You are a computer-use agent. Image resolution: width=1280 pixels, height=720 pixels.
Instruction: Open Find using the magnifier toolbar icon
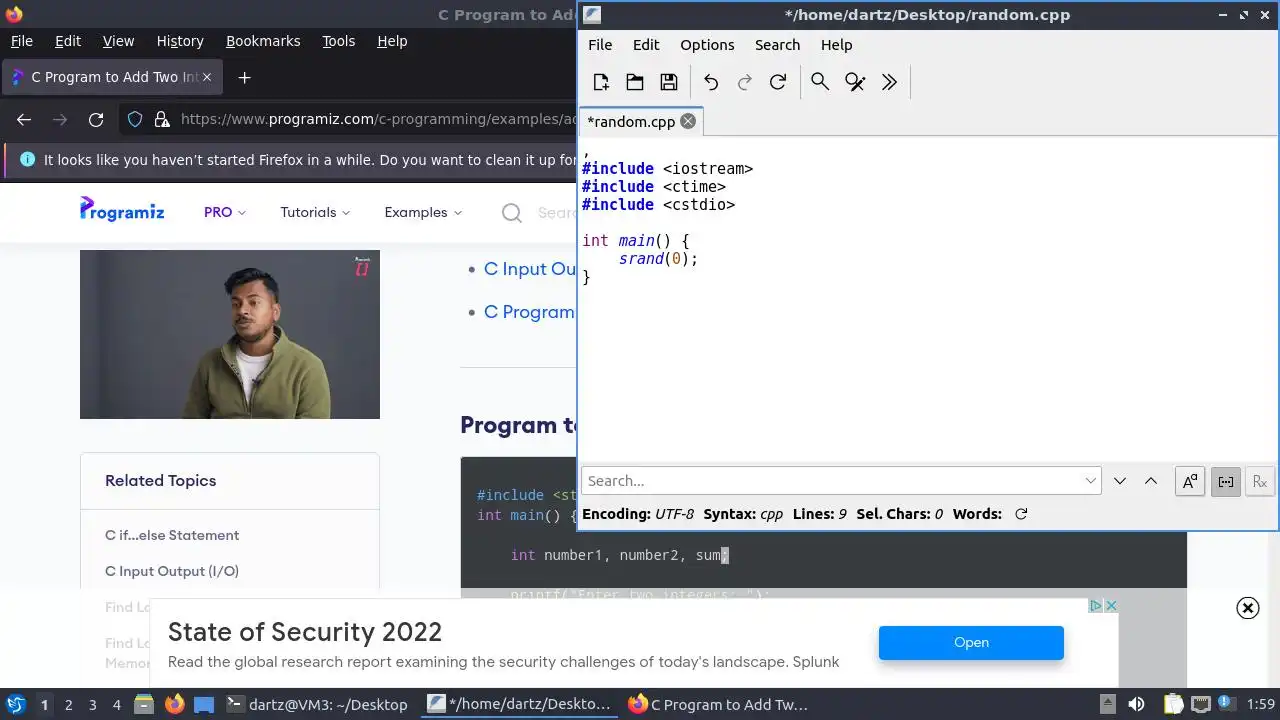coord(820,82)
